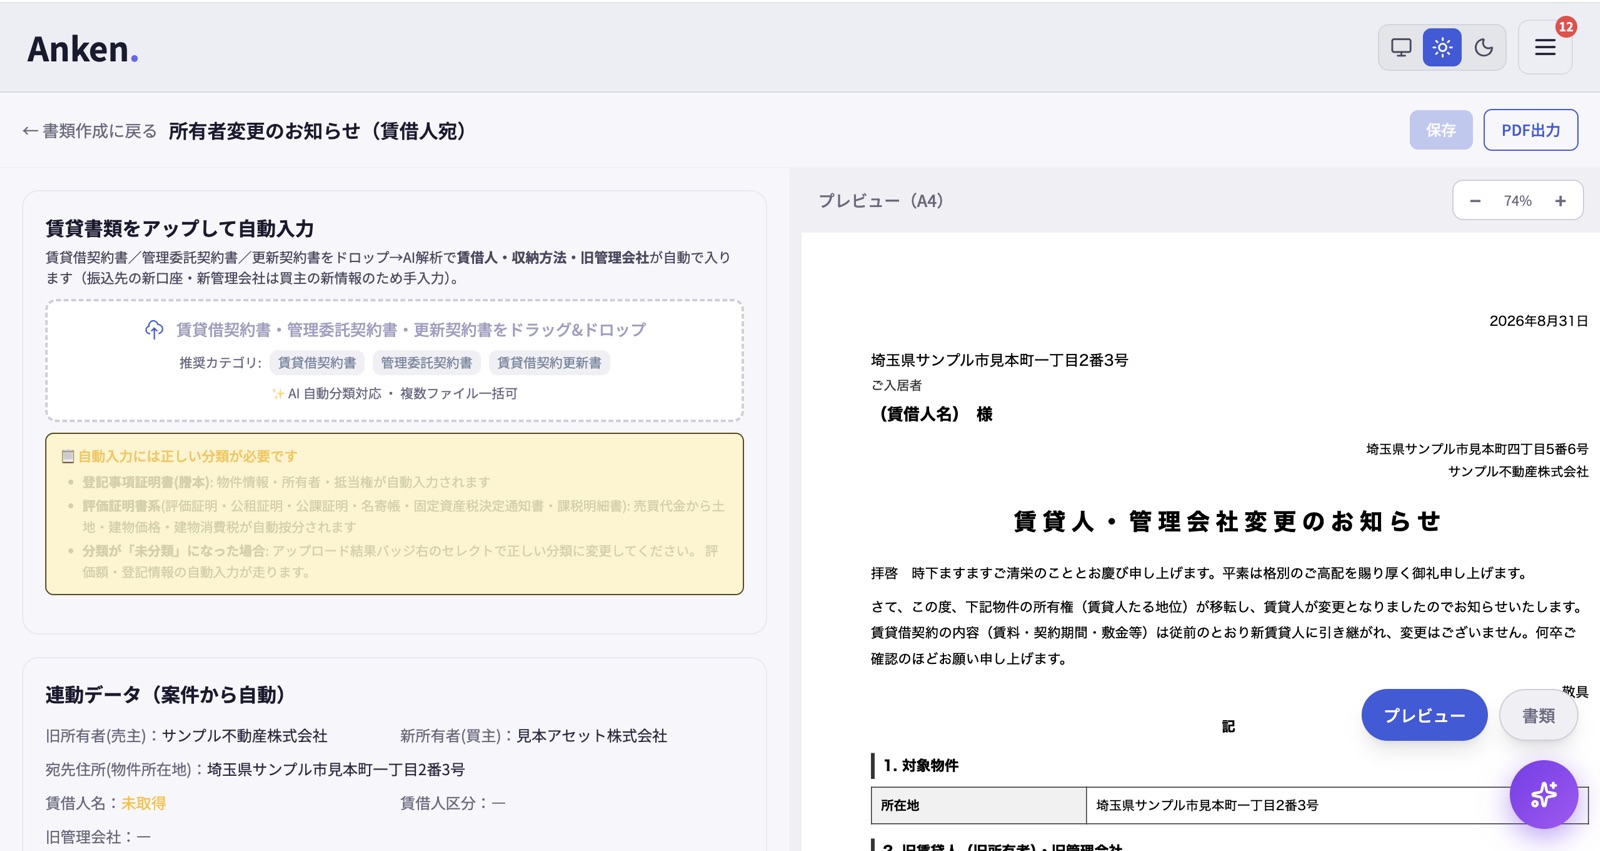The image size is (1600, 851).
Task: Click the 所在地 table header cell
Action: tap(978, 805)
